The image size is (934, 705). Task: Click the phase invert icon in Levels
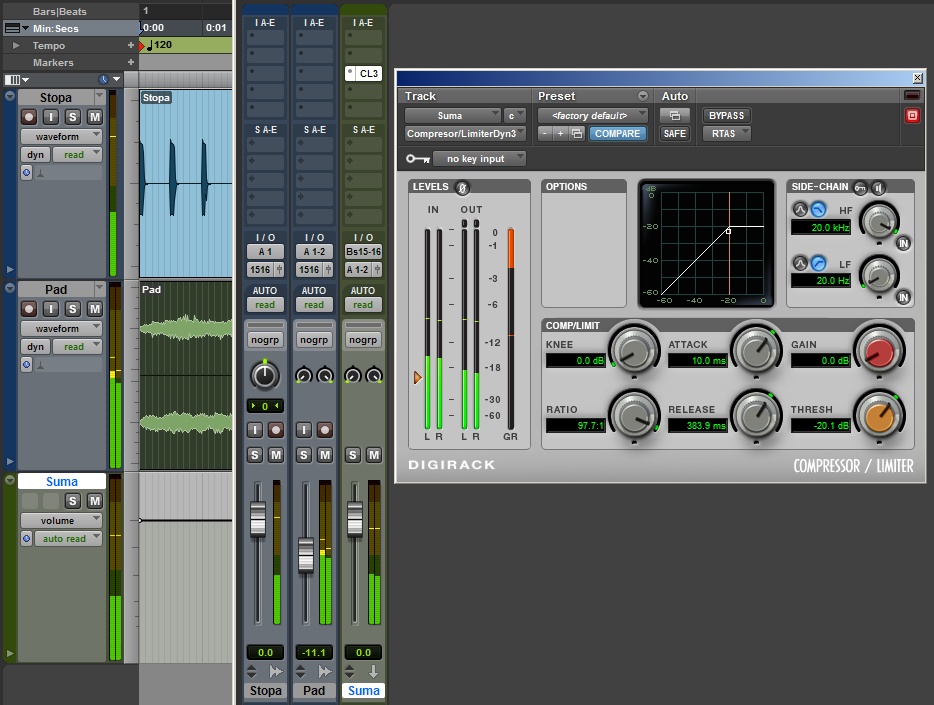click(462, 187)
